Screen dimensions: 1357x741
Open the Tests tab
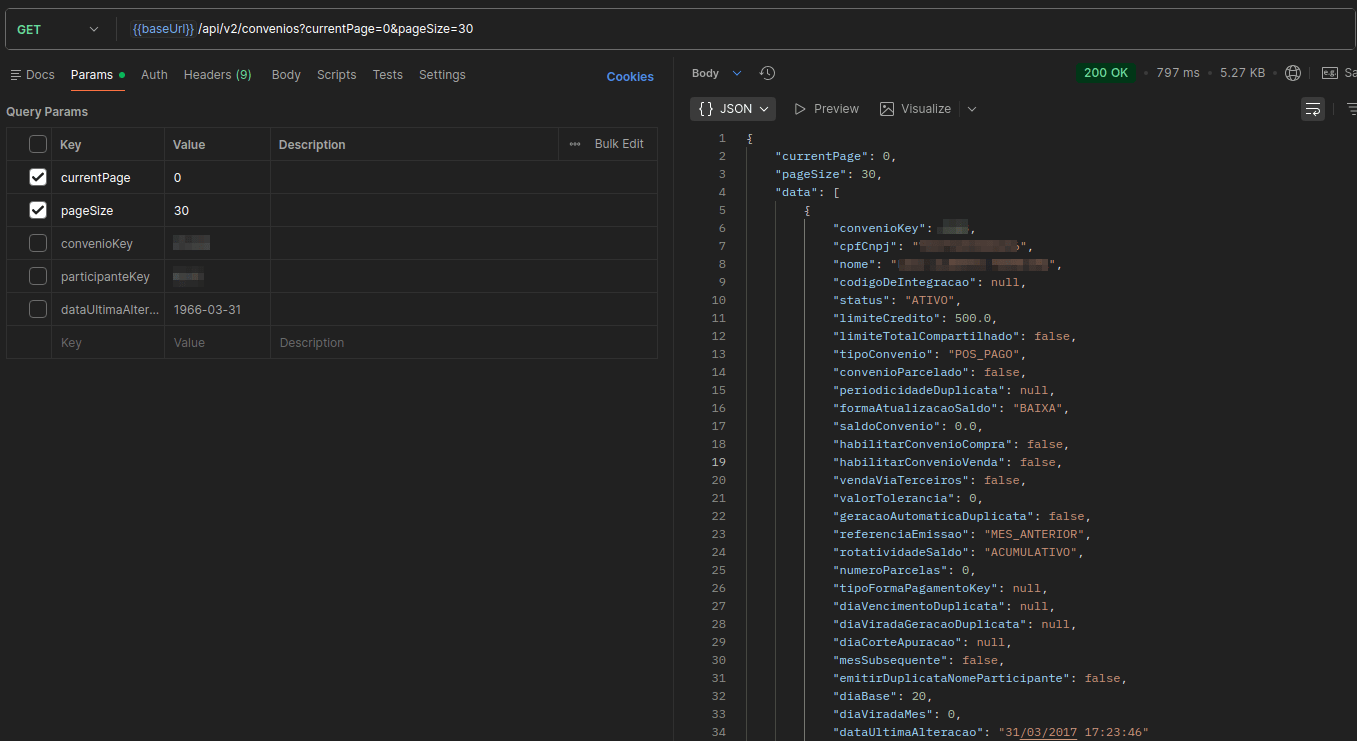coord(387,75)
